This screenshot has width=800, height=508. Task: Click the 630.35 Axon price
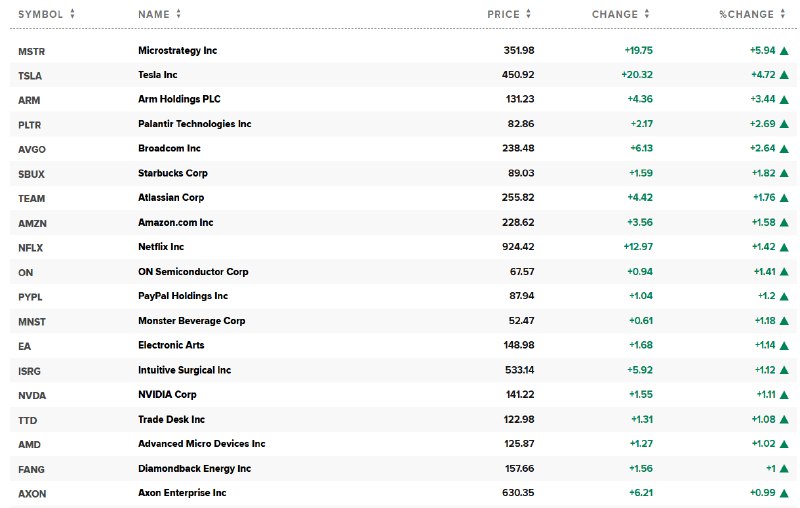coord(518,493)
